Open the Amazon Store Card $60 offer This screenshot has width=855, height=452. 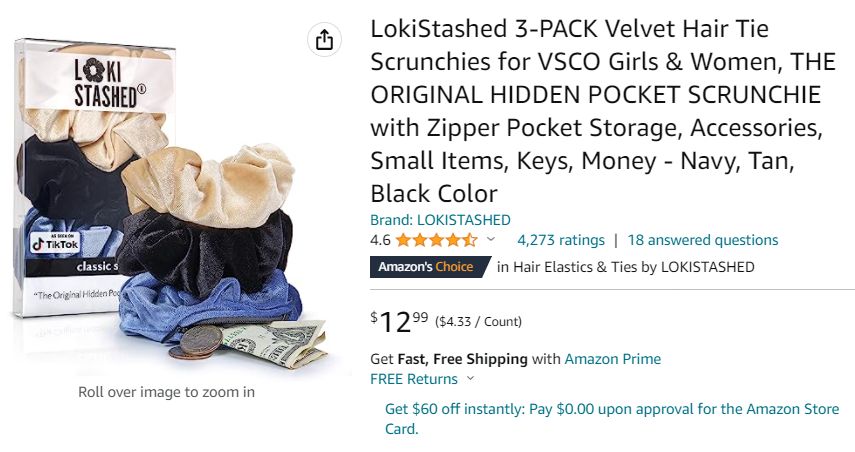click(x=612, y=419)
